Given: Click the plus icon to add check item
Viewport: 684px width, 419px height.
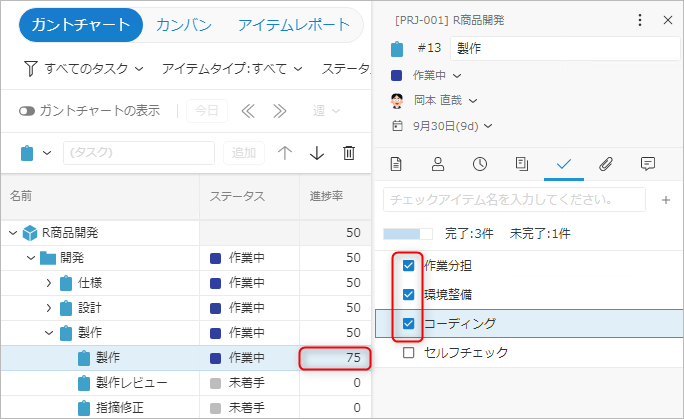Looking at the screenshot, I should 666,200.
